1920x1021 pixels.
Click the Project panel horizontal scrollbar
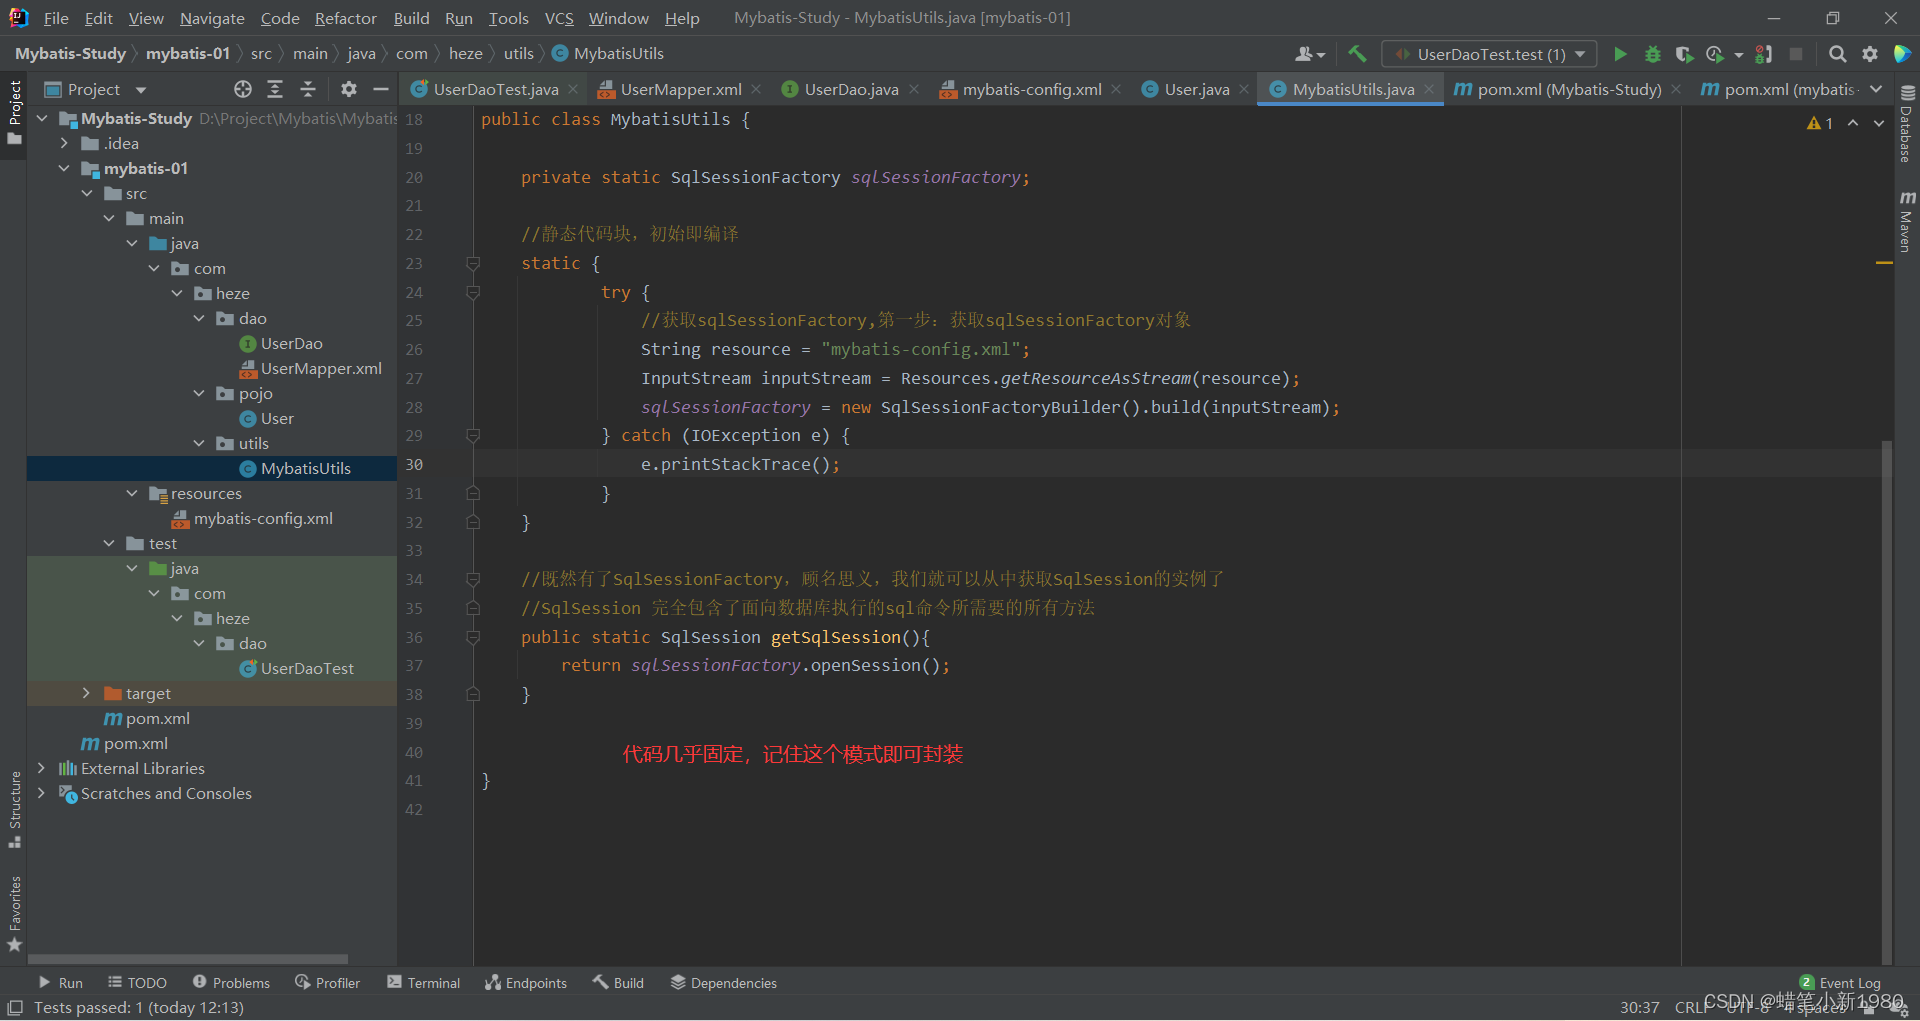click(x=188, y=958)
